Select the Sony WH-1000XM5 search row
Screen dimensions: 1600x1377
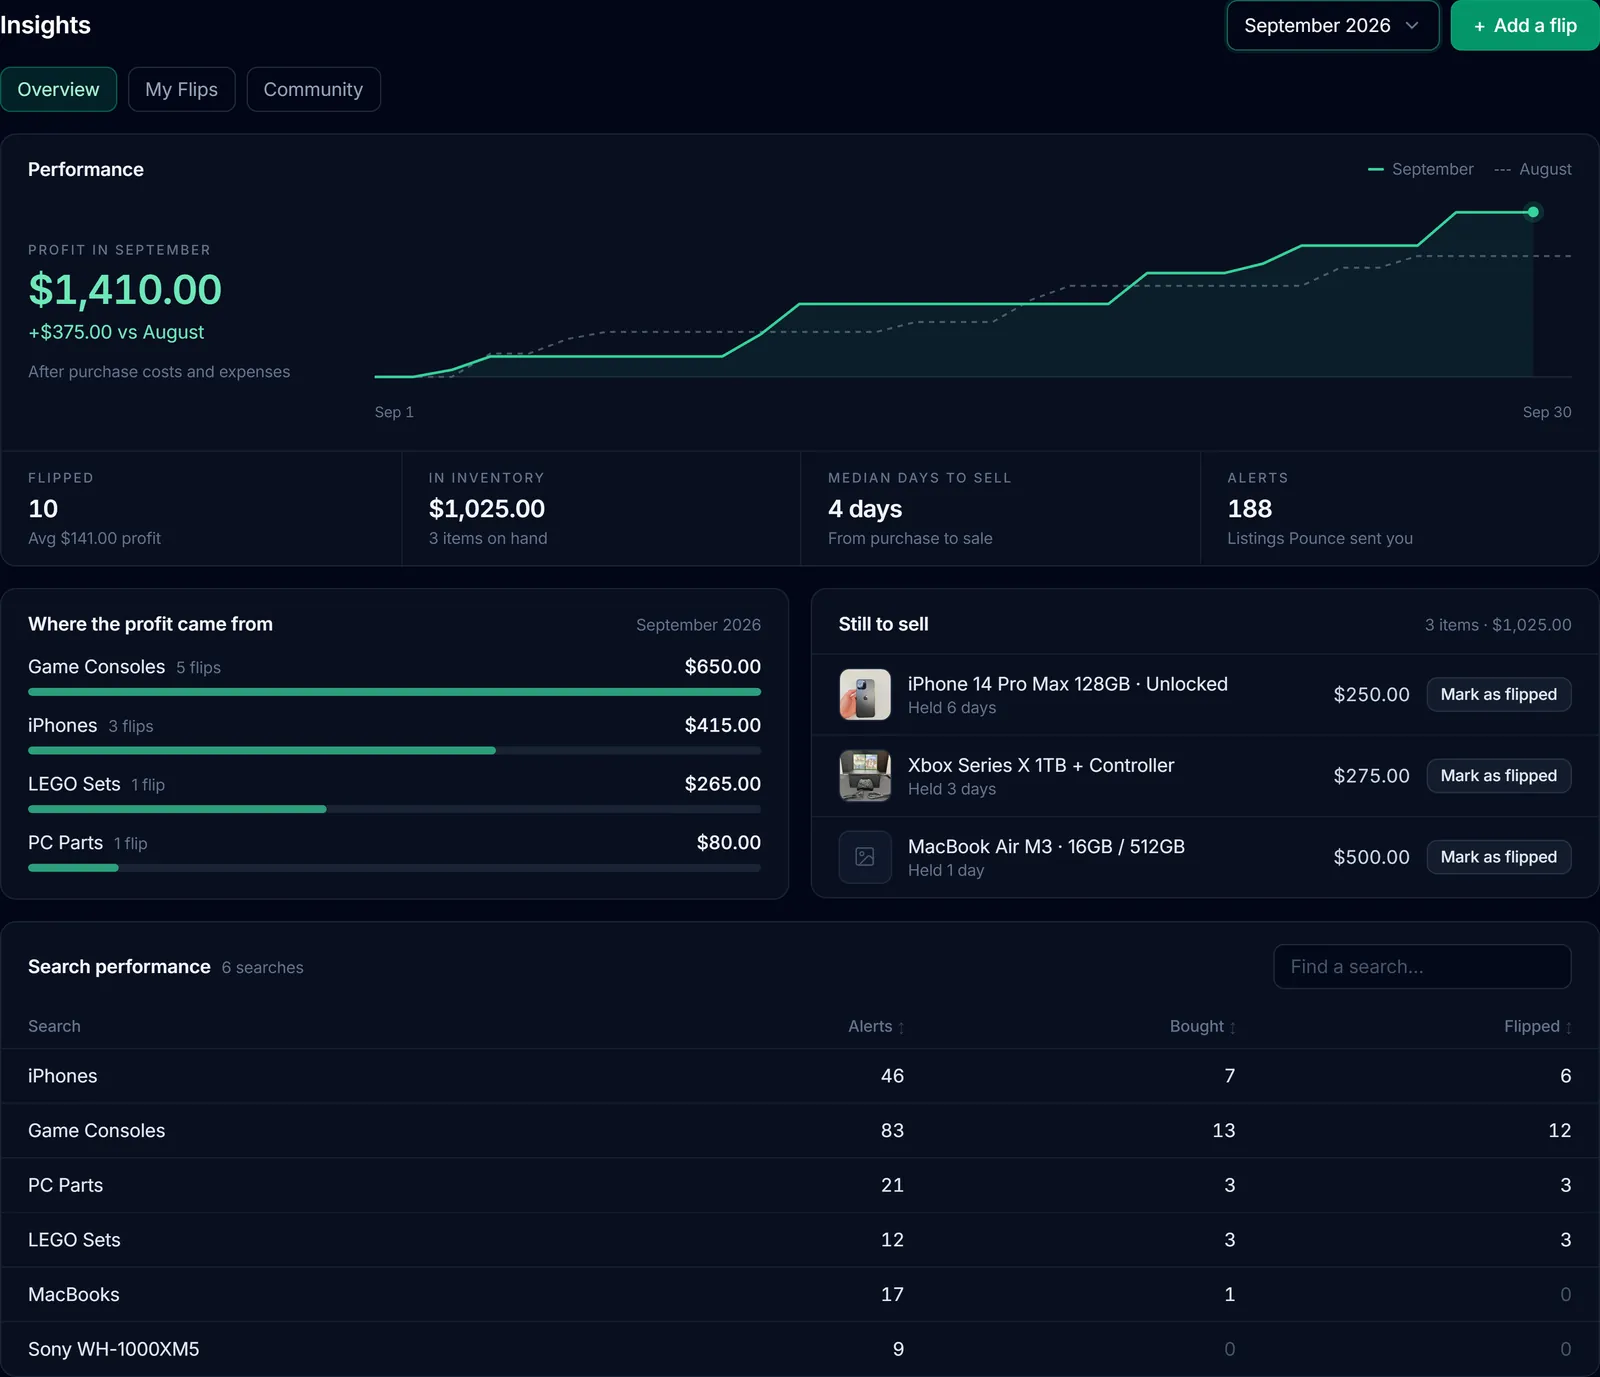[x=800, y=1349]
